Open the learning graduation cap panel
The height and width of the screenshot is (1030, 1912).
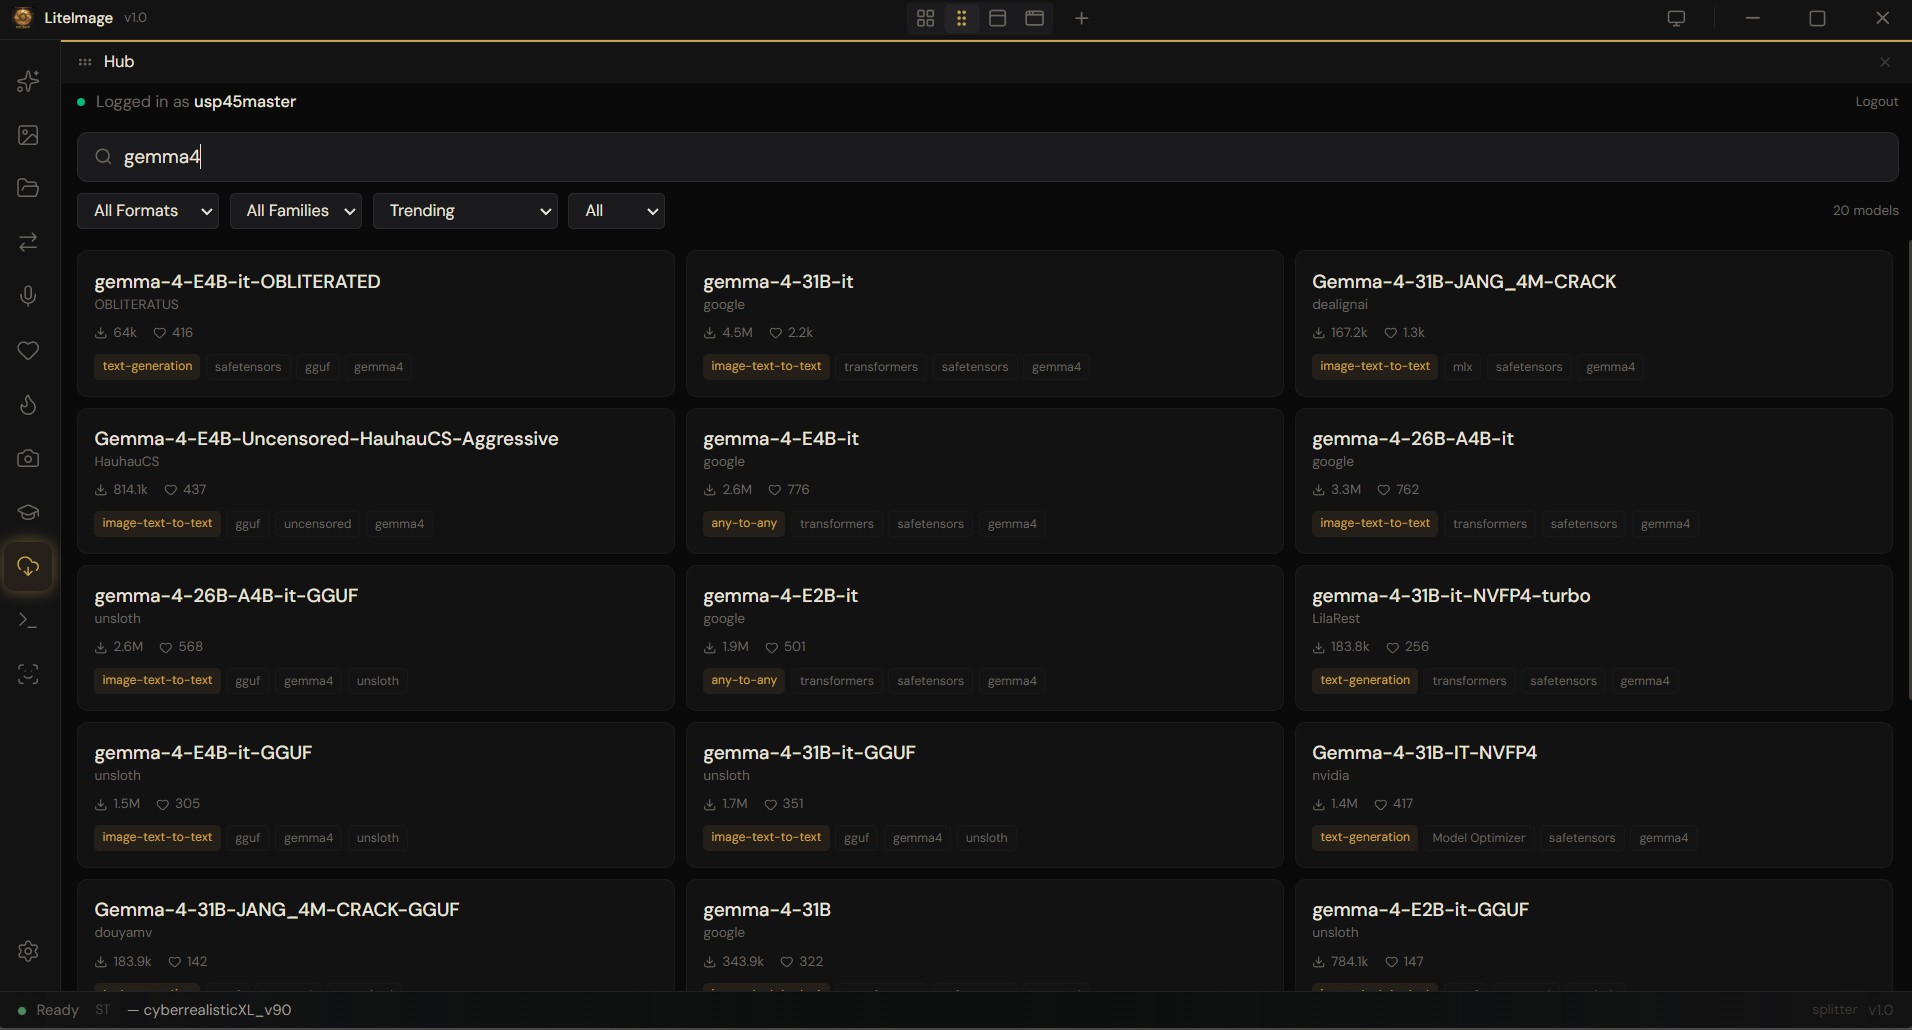coord(26,513)
